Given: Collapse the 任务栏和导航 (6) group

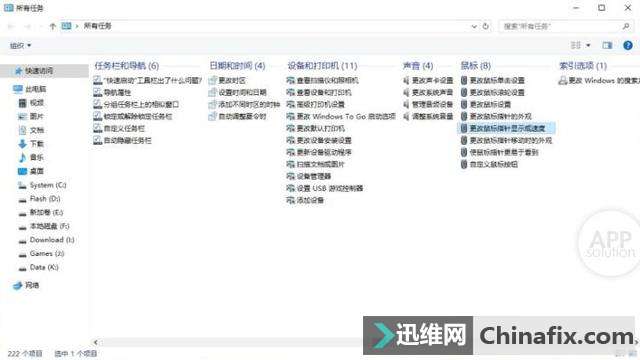Looking at the screenshot, I should tap(127, 65).
